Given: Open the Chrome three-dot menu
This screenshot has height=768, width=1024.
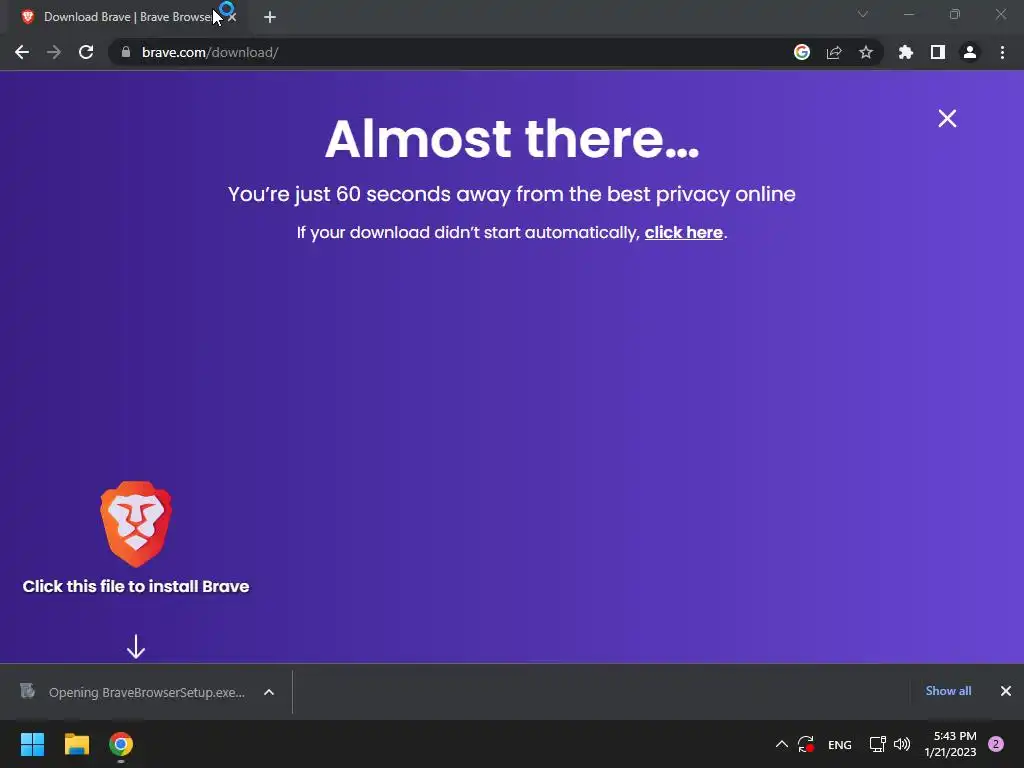Looking at the screenshot, I should (1002, 52).
